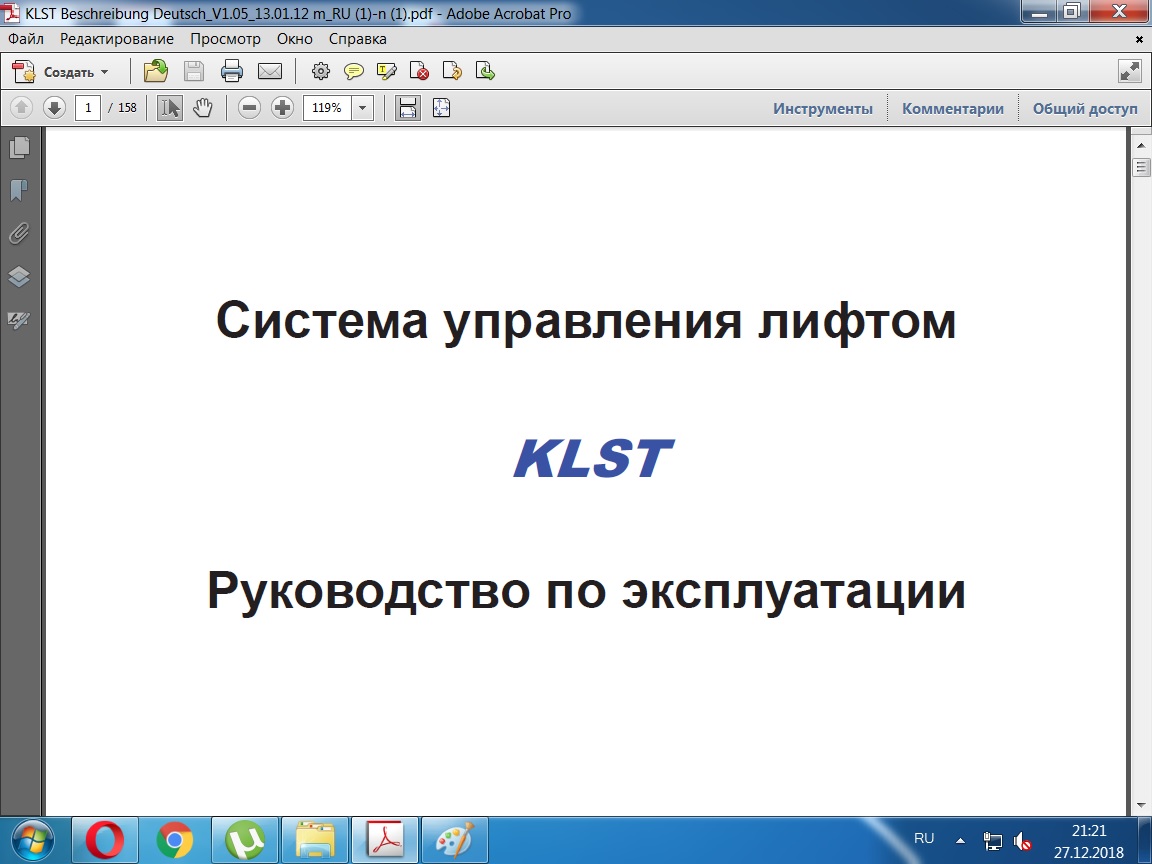Launch Chrome from taskbar
Image resolution: width=1152 pixels, height=864 pixels.
(175, 840)
